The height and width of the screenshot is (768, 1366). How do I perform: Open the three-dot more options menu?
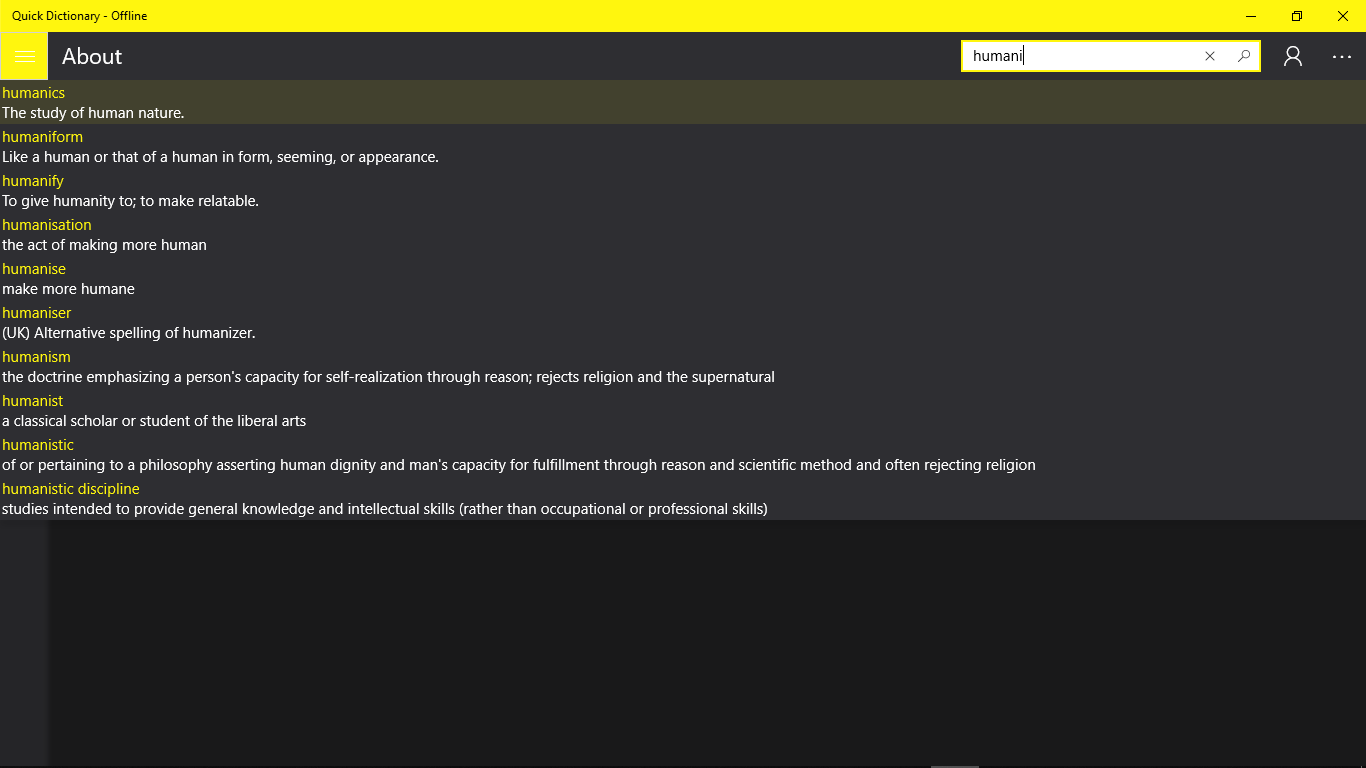point(1342,56)
